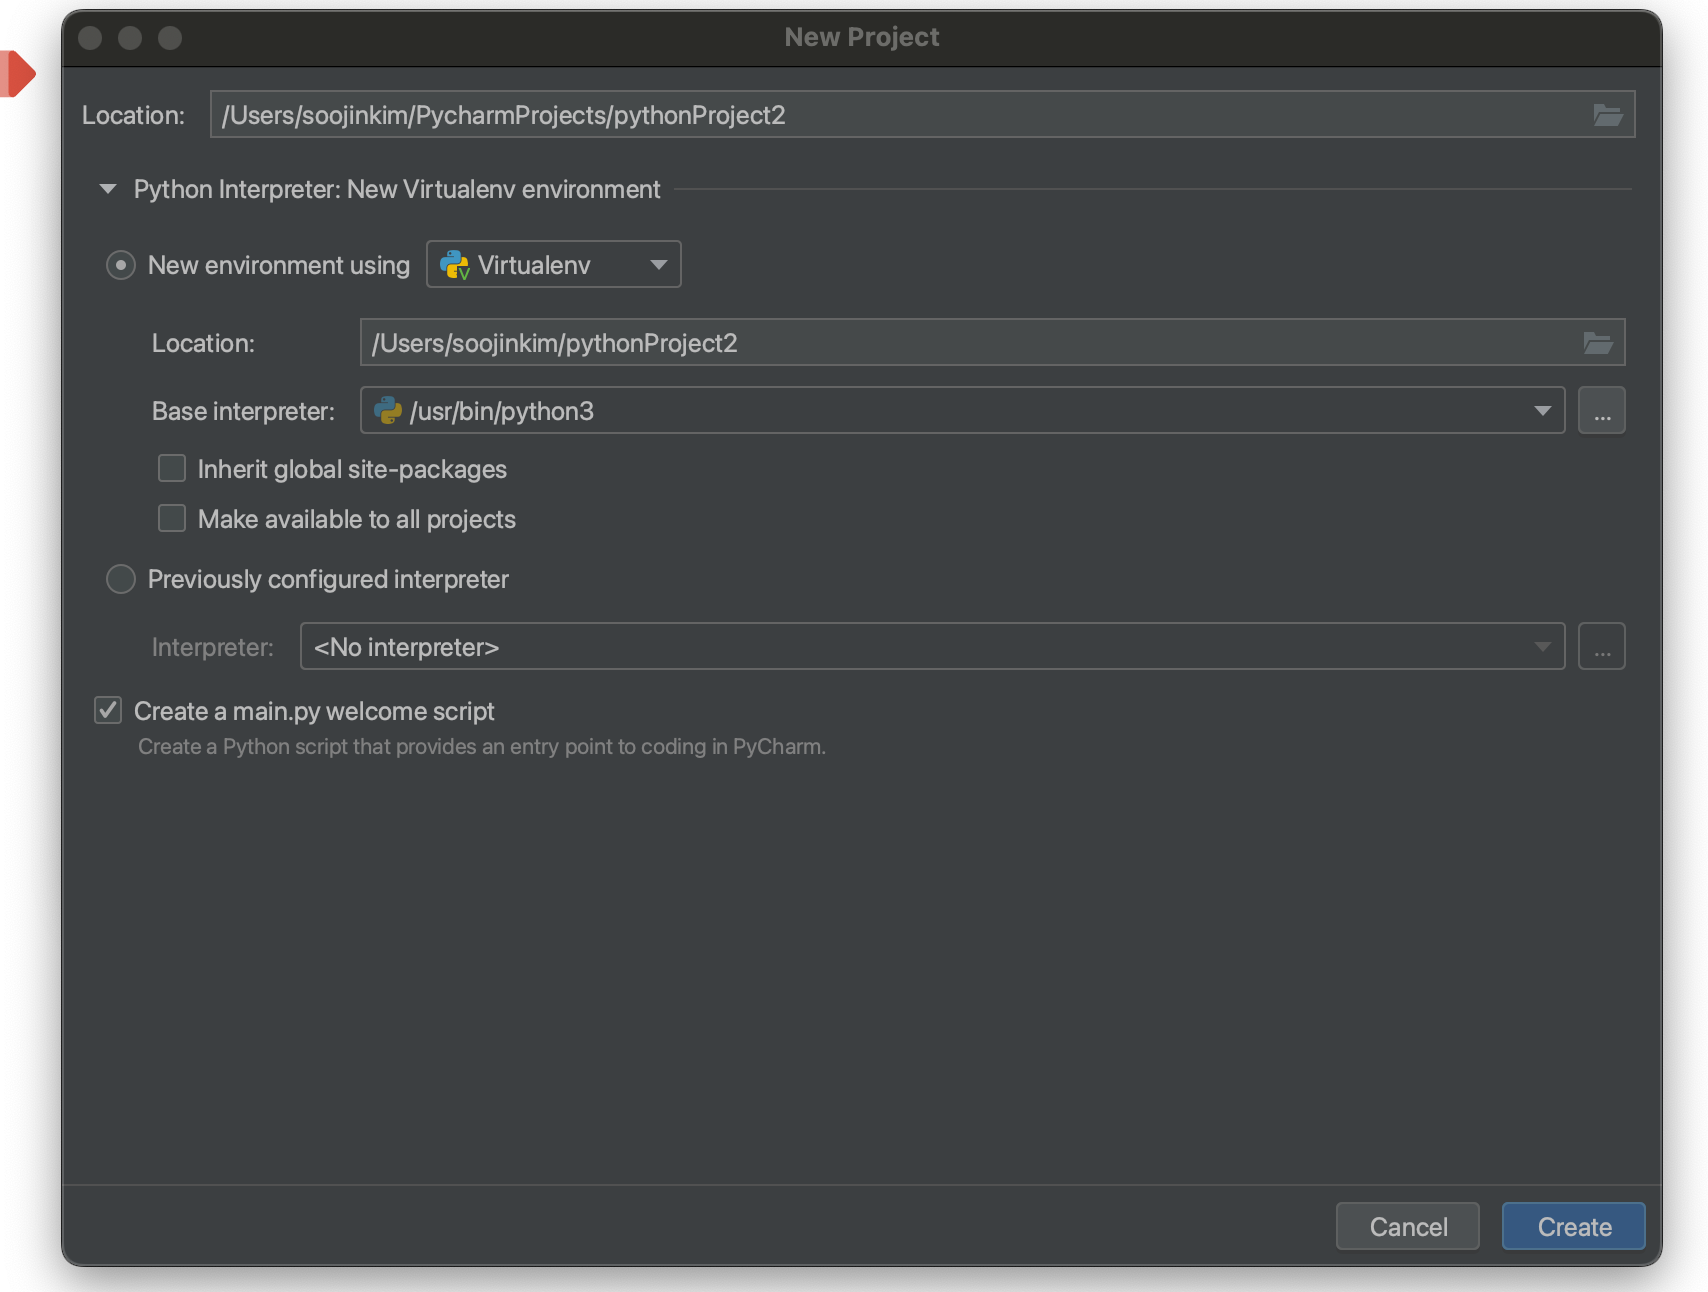Click the Cancel button
This screenshot has height=1292, width=1708.
1407,1226
